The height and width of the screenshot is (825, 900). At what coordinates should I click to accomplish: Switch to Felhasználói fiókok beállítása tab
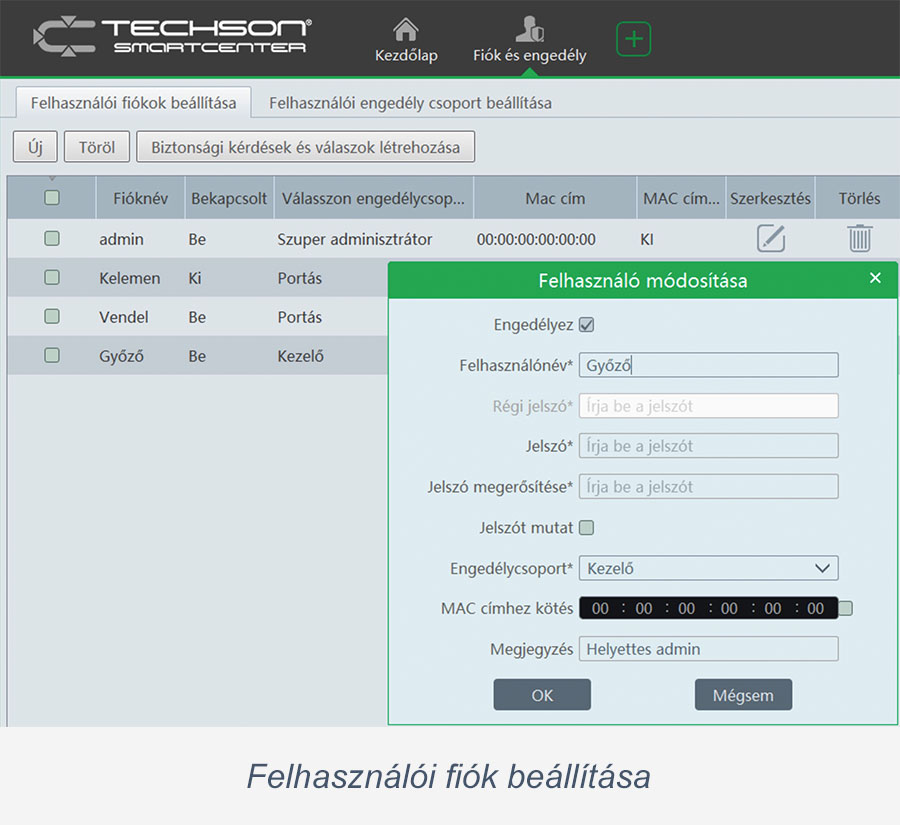[133, 103]
